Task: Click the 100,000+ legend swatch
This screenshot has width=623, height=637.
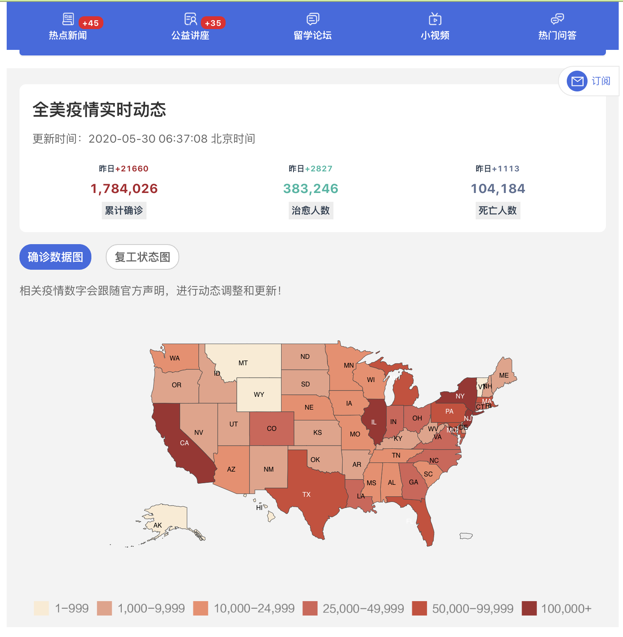Action: (528, 608)
